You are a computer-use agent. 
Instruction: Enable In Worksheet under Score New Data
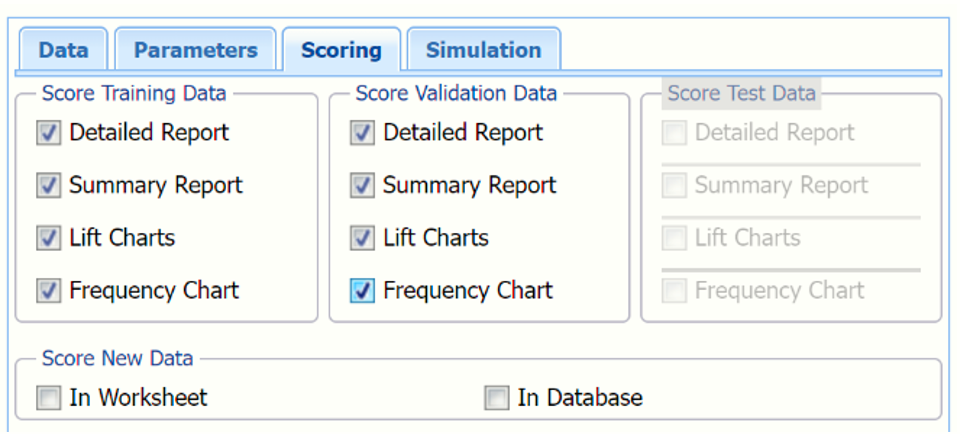(48, 398)
